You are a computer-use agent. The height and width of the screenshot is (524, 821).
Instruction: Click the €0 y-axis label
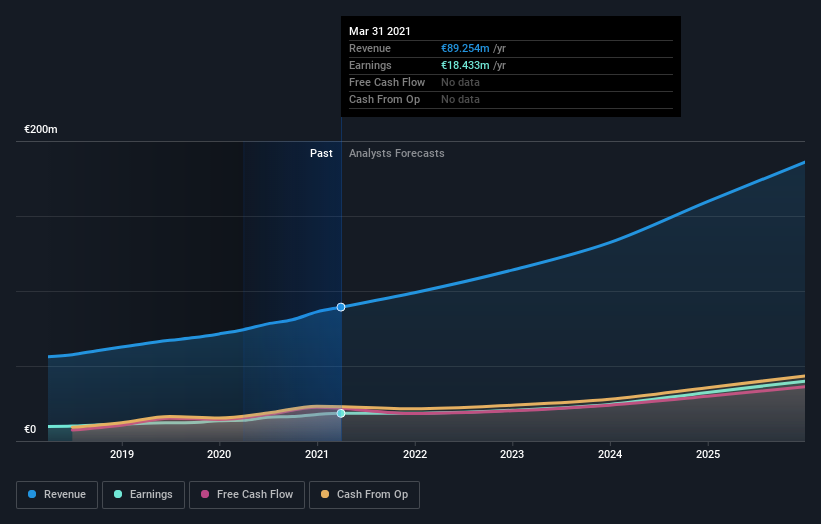(30, 429)
